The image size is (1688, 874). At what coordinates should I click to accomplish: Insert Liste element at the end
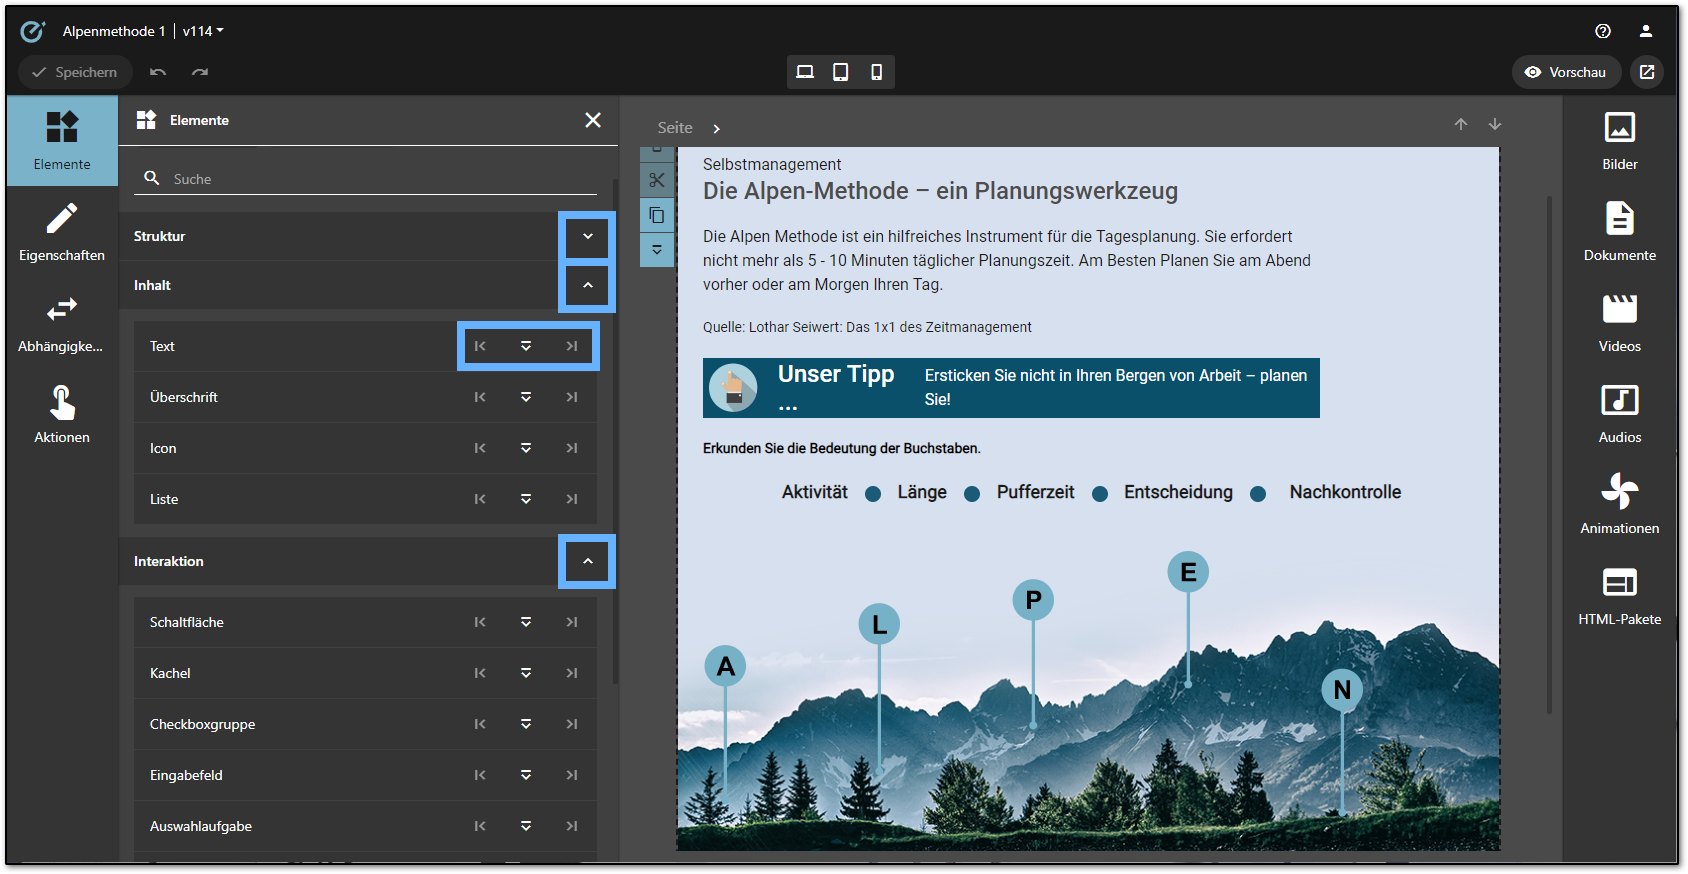pos(572,499)
